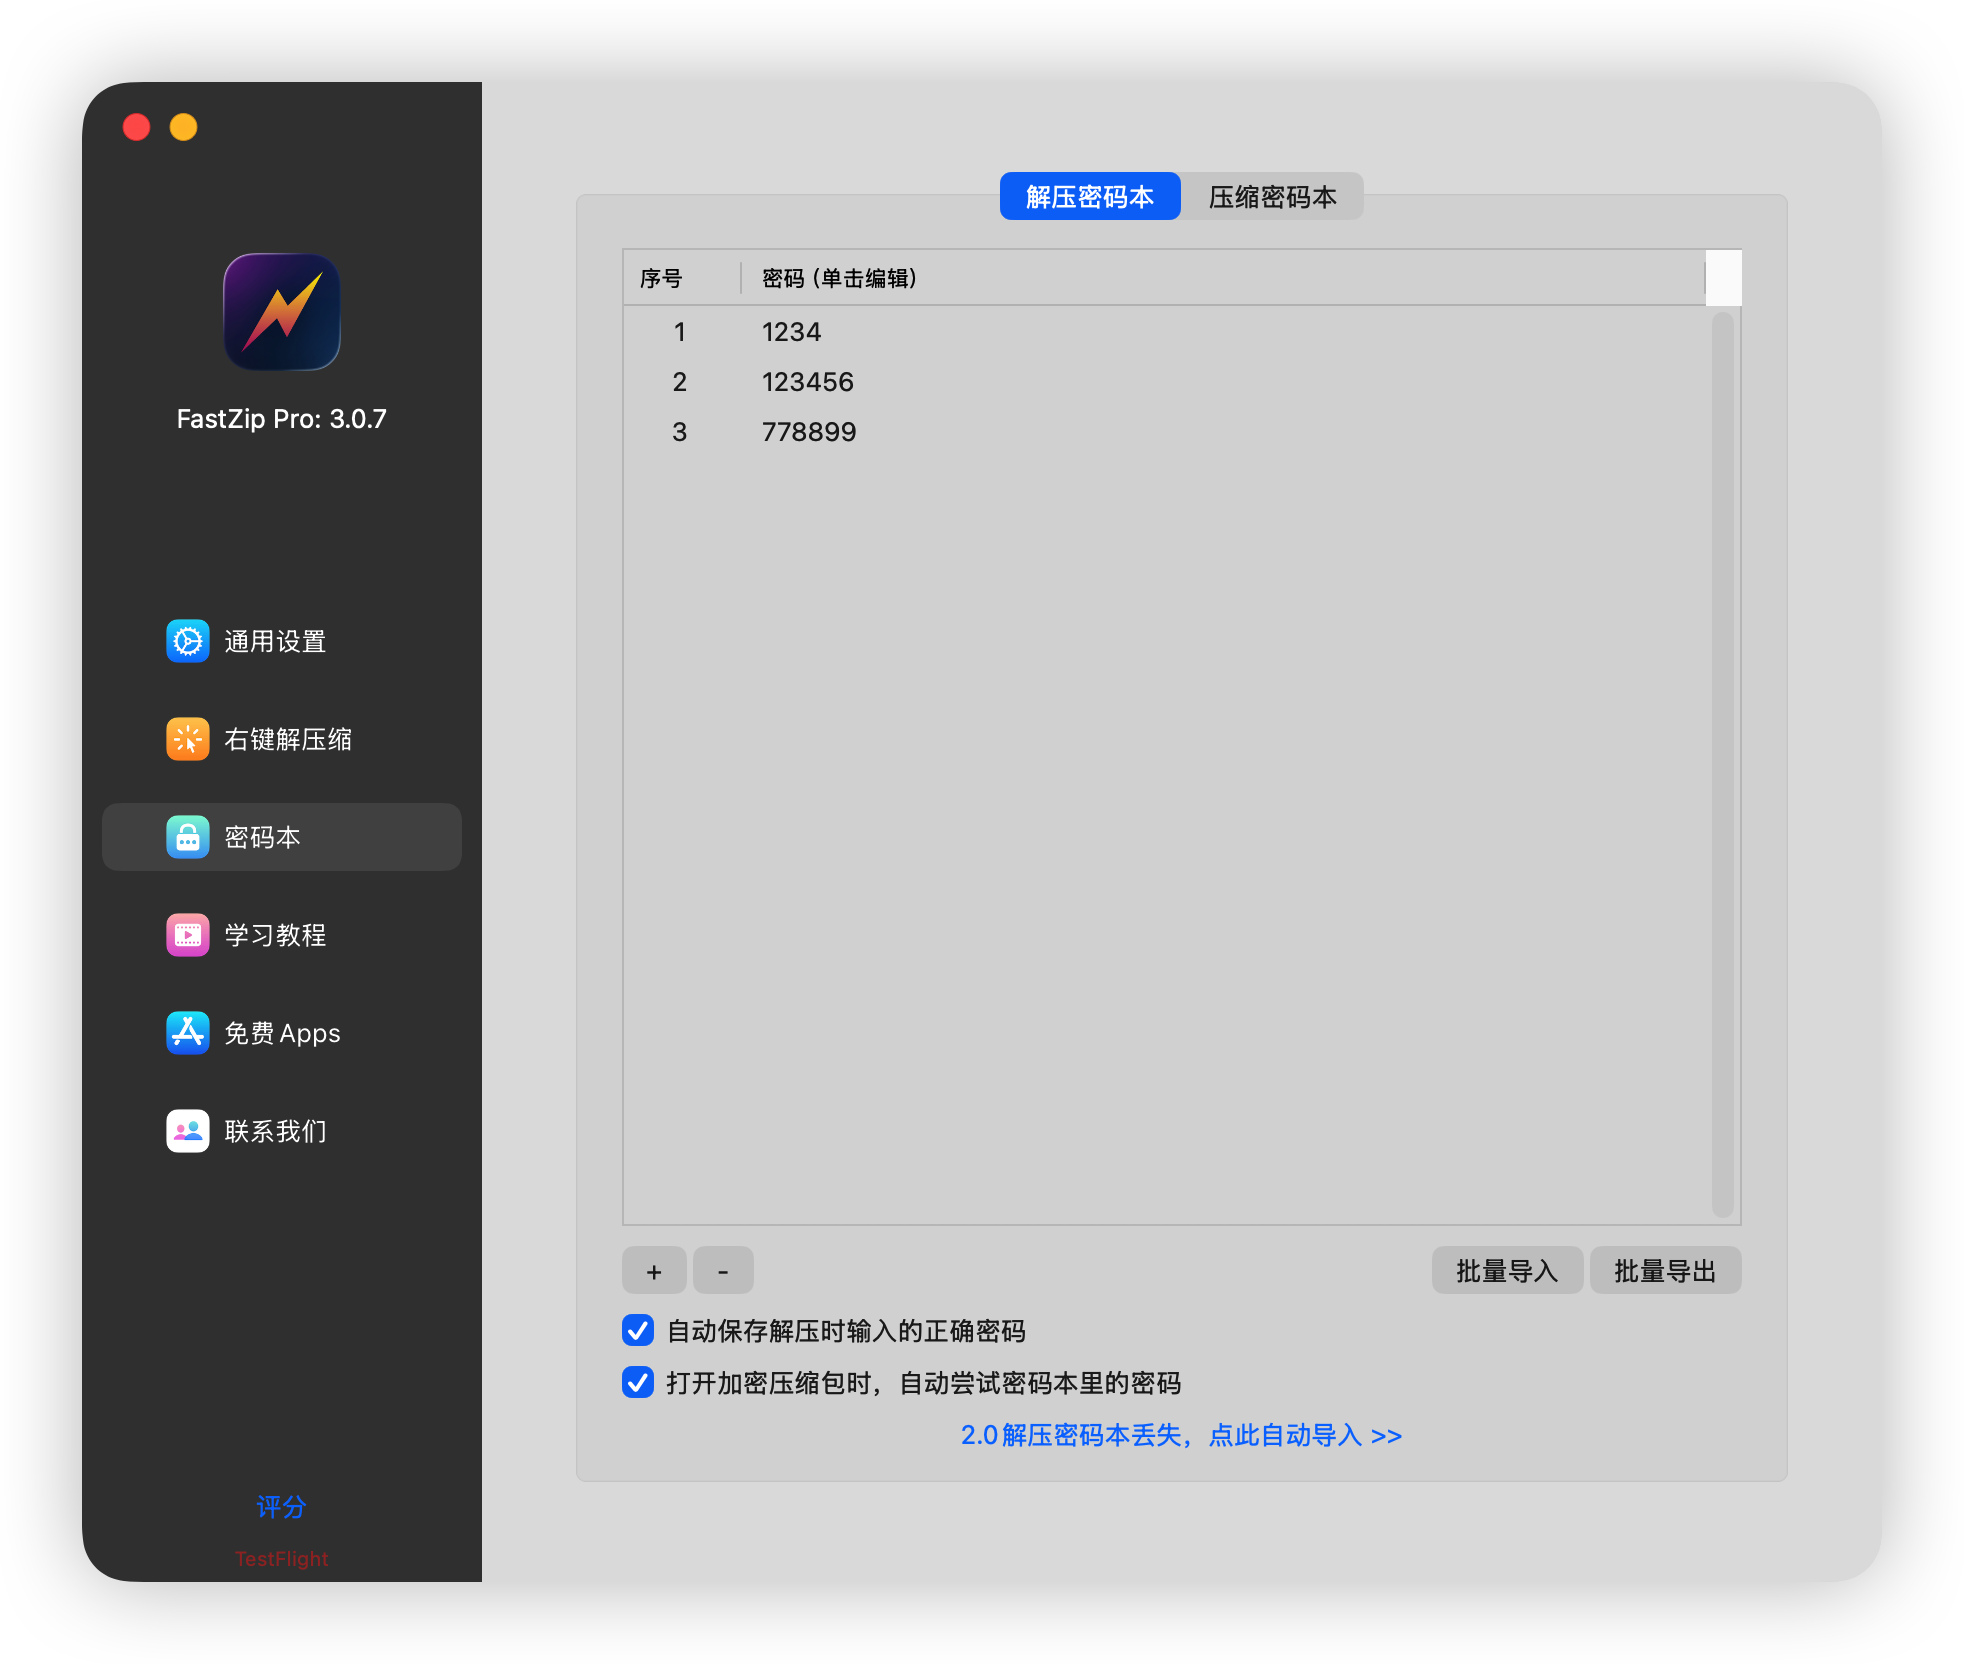Toggle auto-save correct decompression password checkbox
1964x1664 pixels.
coord(638,1331)
